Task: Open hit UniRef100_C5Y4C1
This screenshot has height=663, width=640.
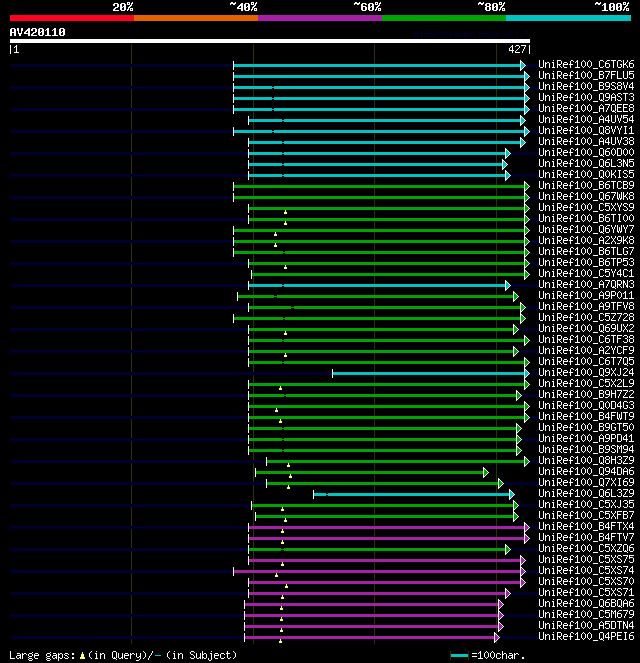Action: point(586,273)
